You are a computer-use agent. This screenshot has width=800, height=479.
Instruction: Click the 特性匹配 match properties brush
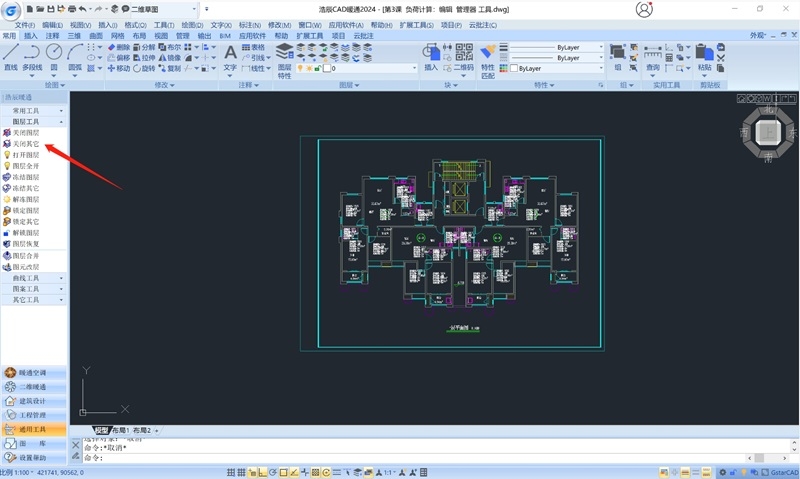pyautogui.click(x=488, y=56)
